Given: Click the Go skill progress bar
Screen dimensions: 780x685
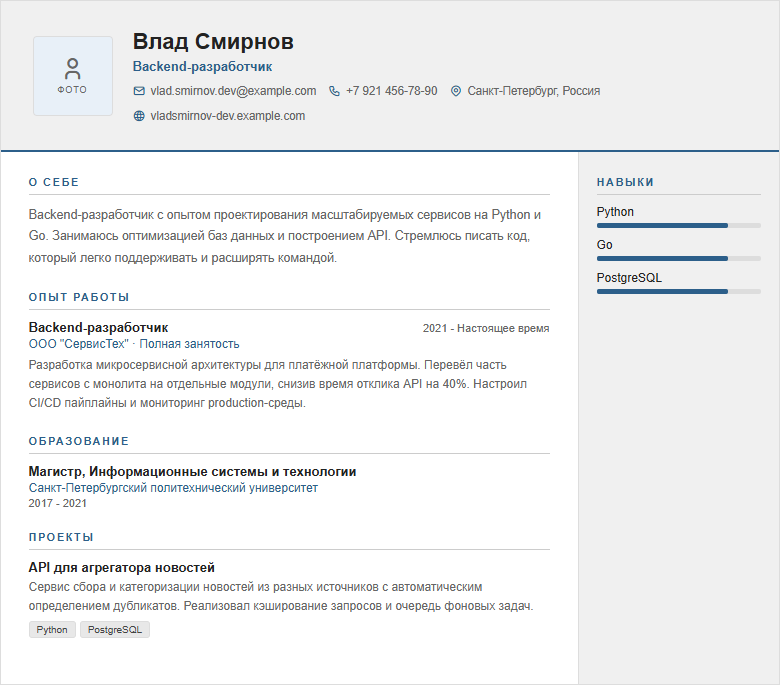Looking at the screenshot, I should [x=679, y=259].
